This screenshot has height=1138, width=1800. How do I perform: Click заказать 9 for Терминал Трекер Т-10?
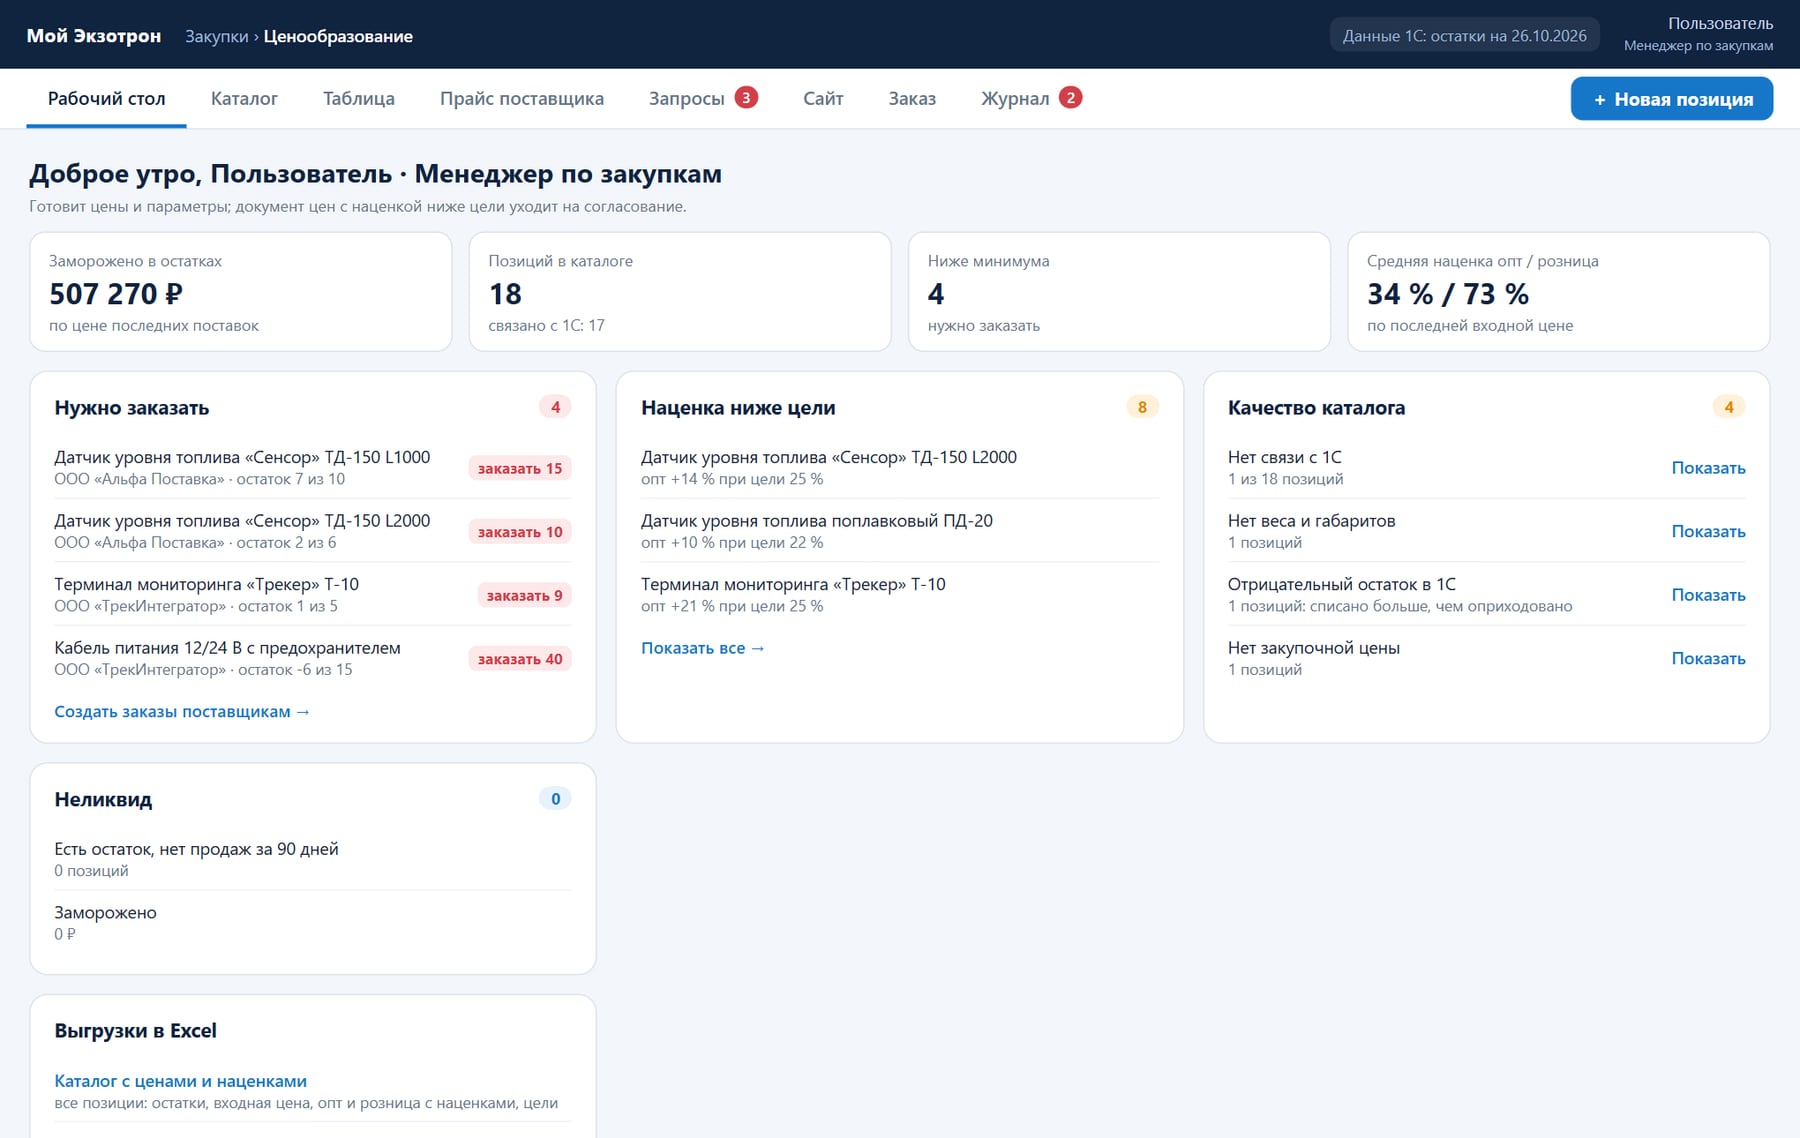coord(524,595)
